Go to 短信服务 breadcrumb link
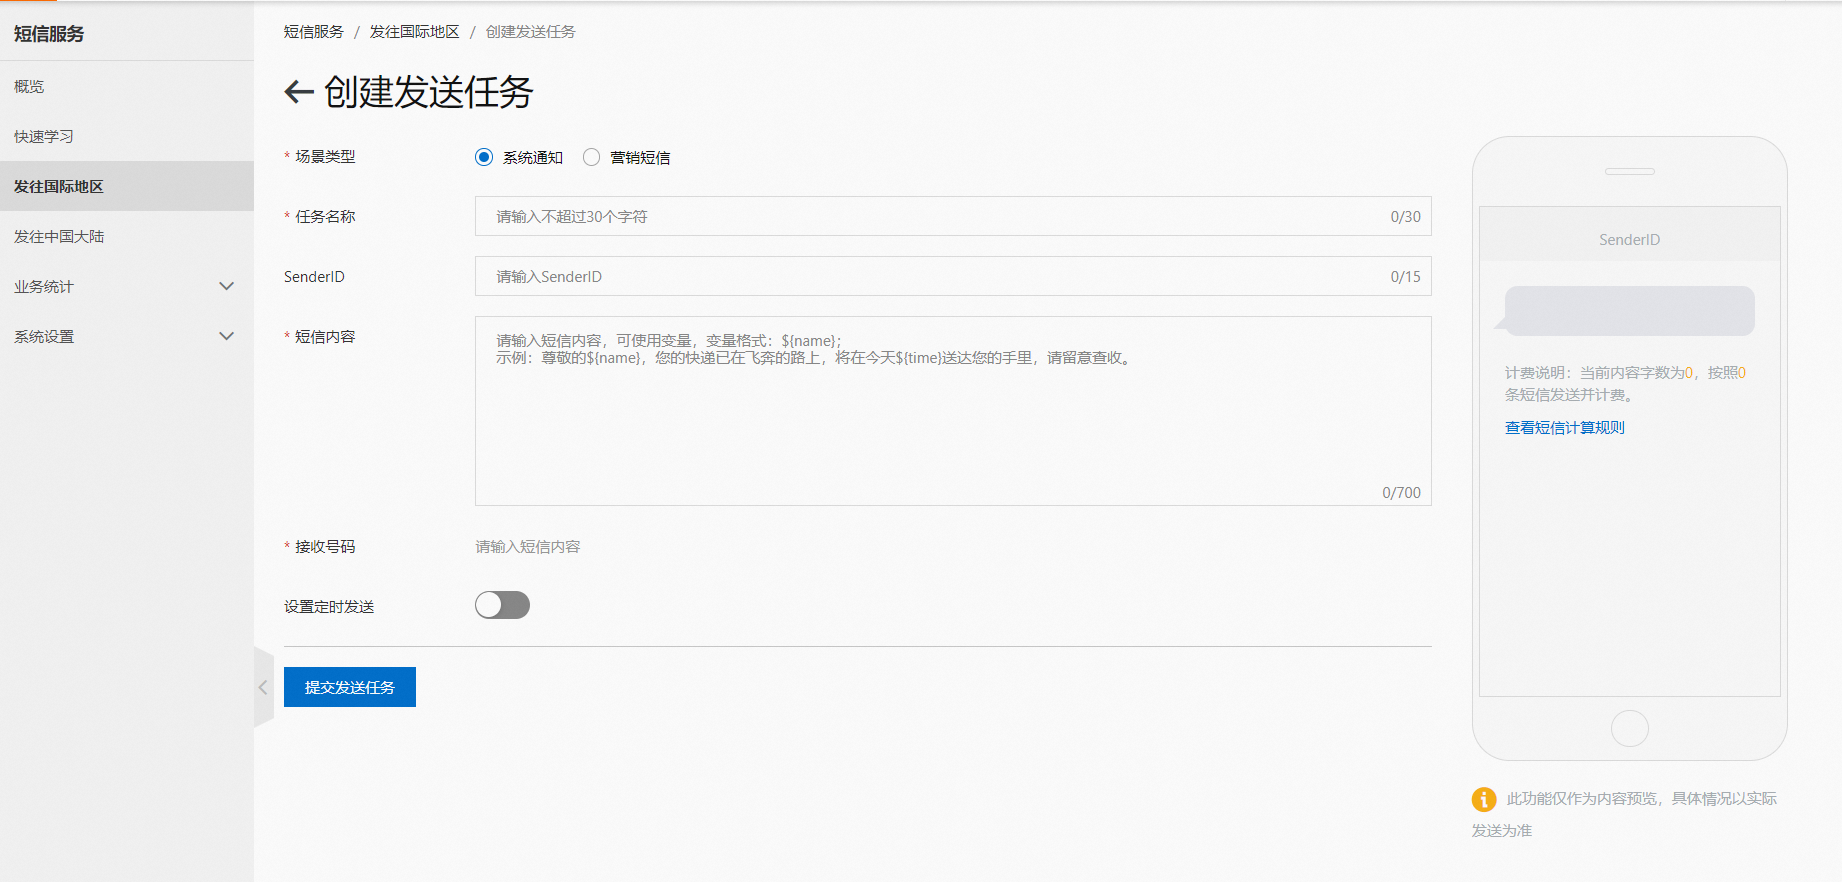This screenshot has height=882, width=1842. (x=314, y=32)
